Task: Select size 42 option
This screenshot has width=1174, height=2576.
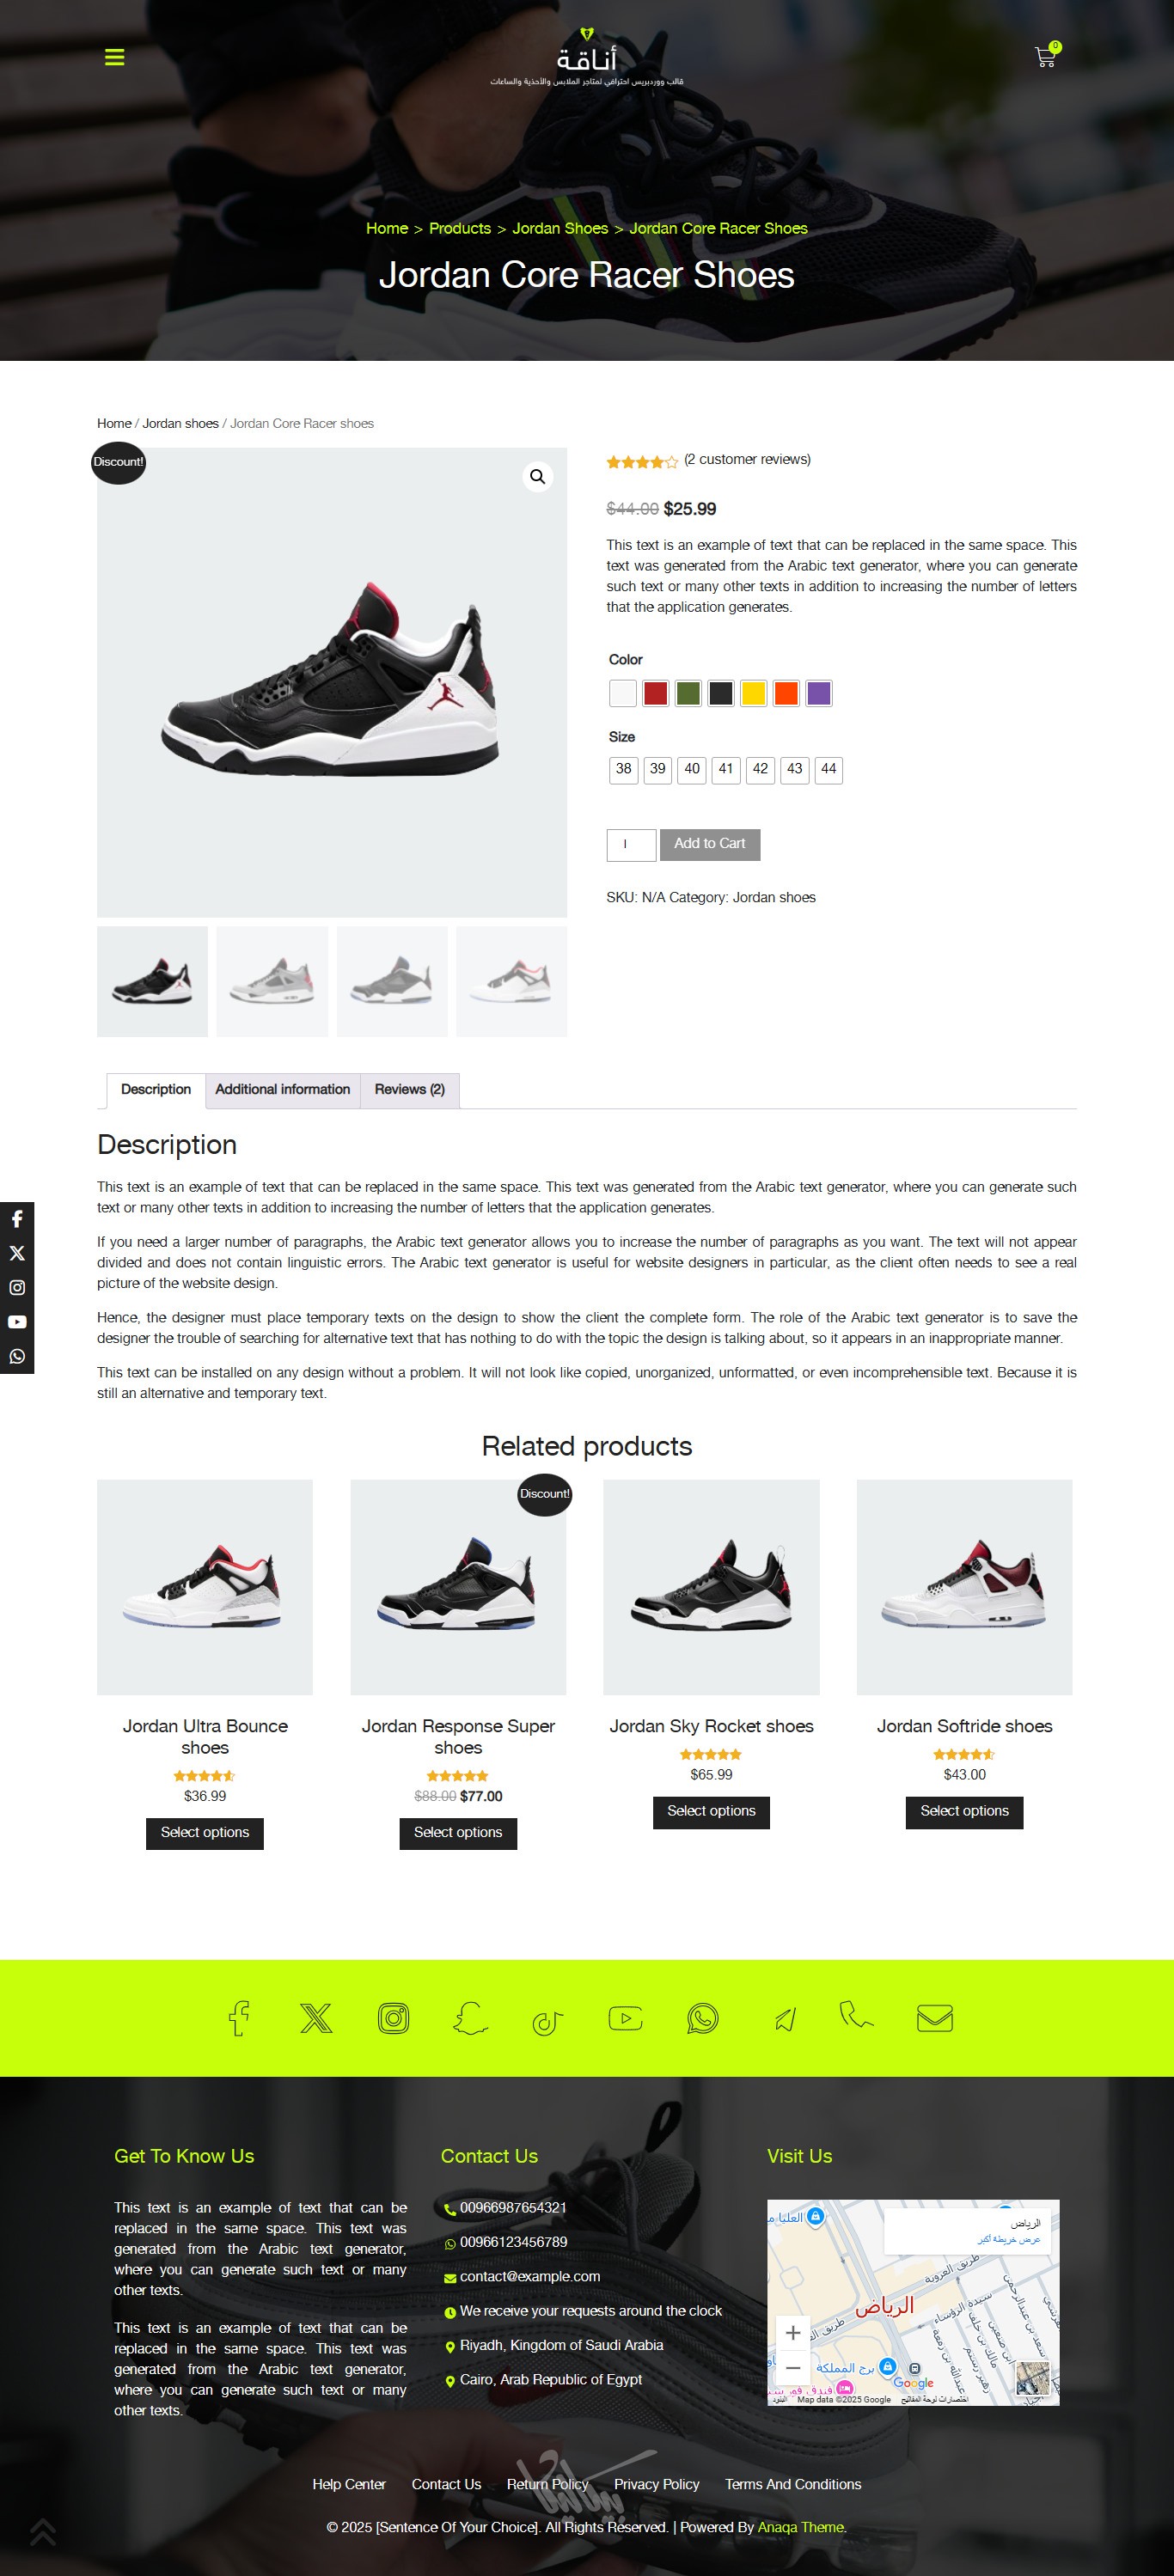Action: tap(760, 769)
